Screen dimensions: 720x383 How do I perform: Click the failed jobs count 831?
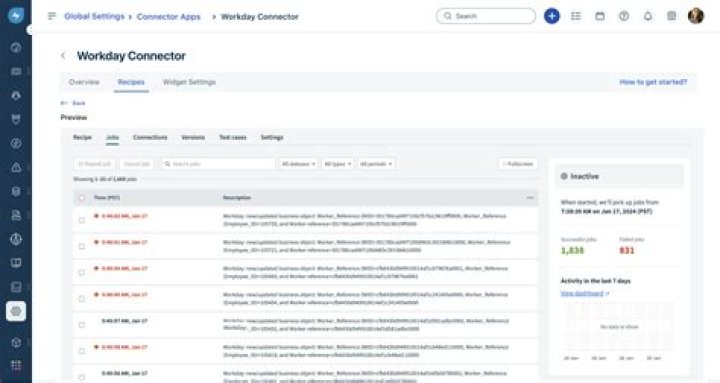coord(627,250)
